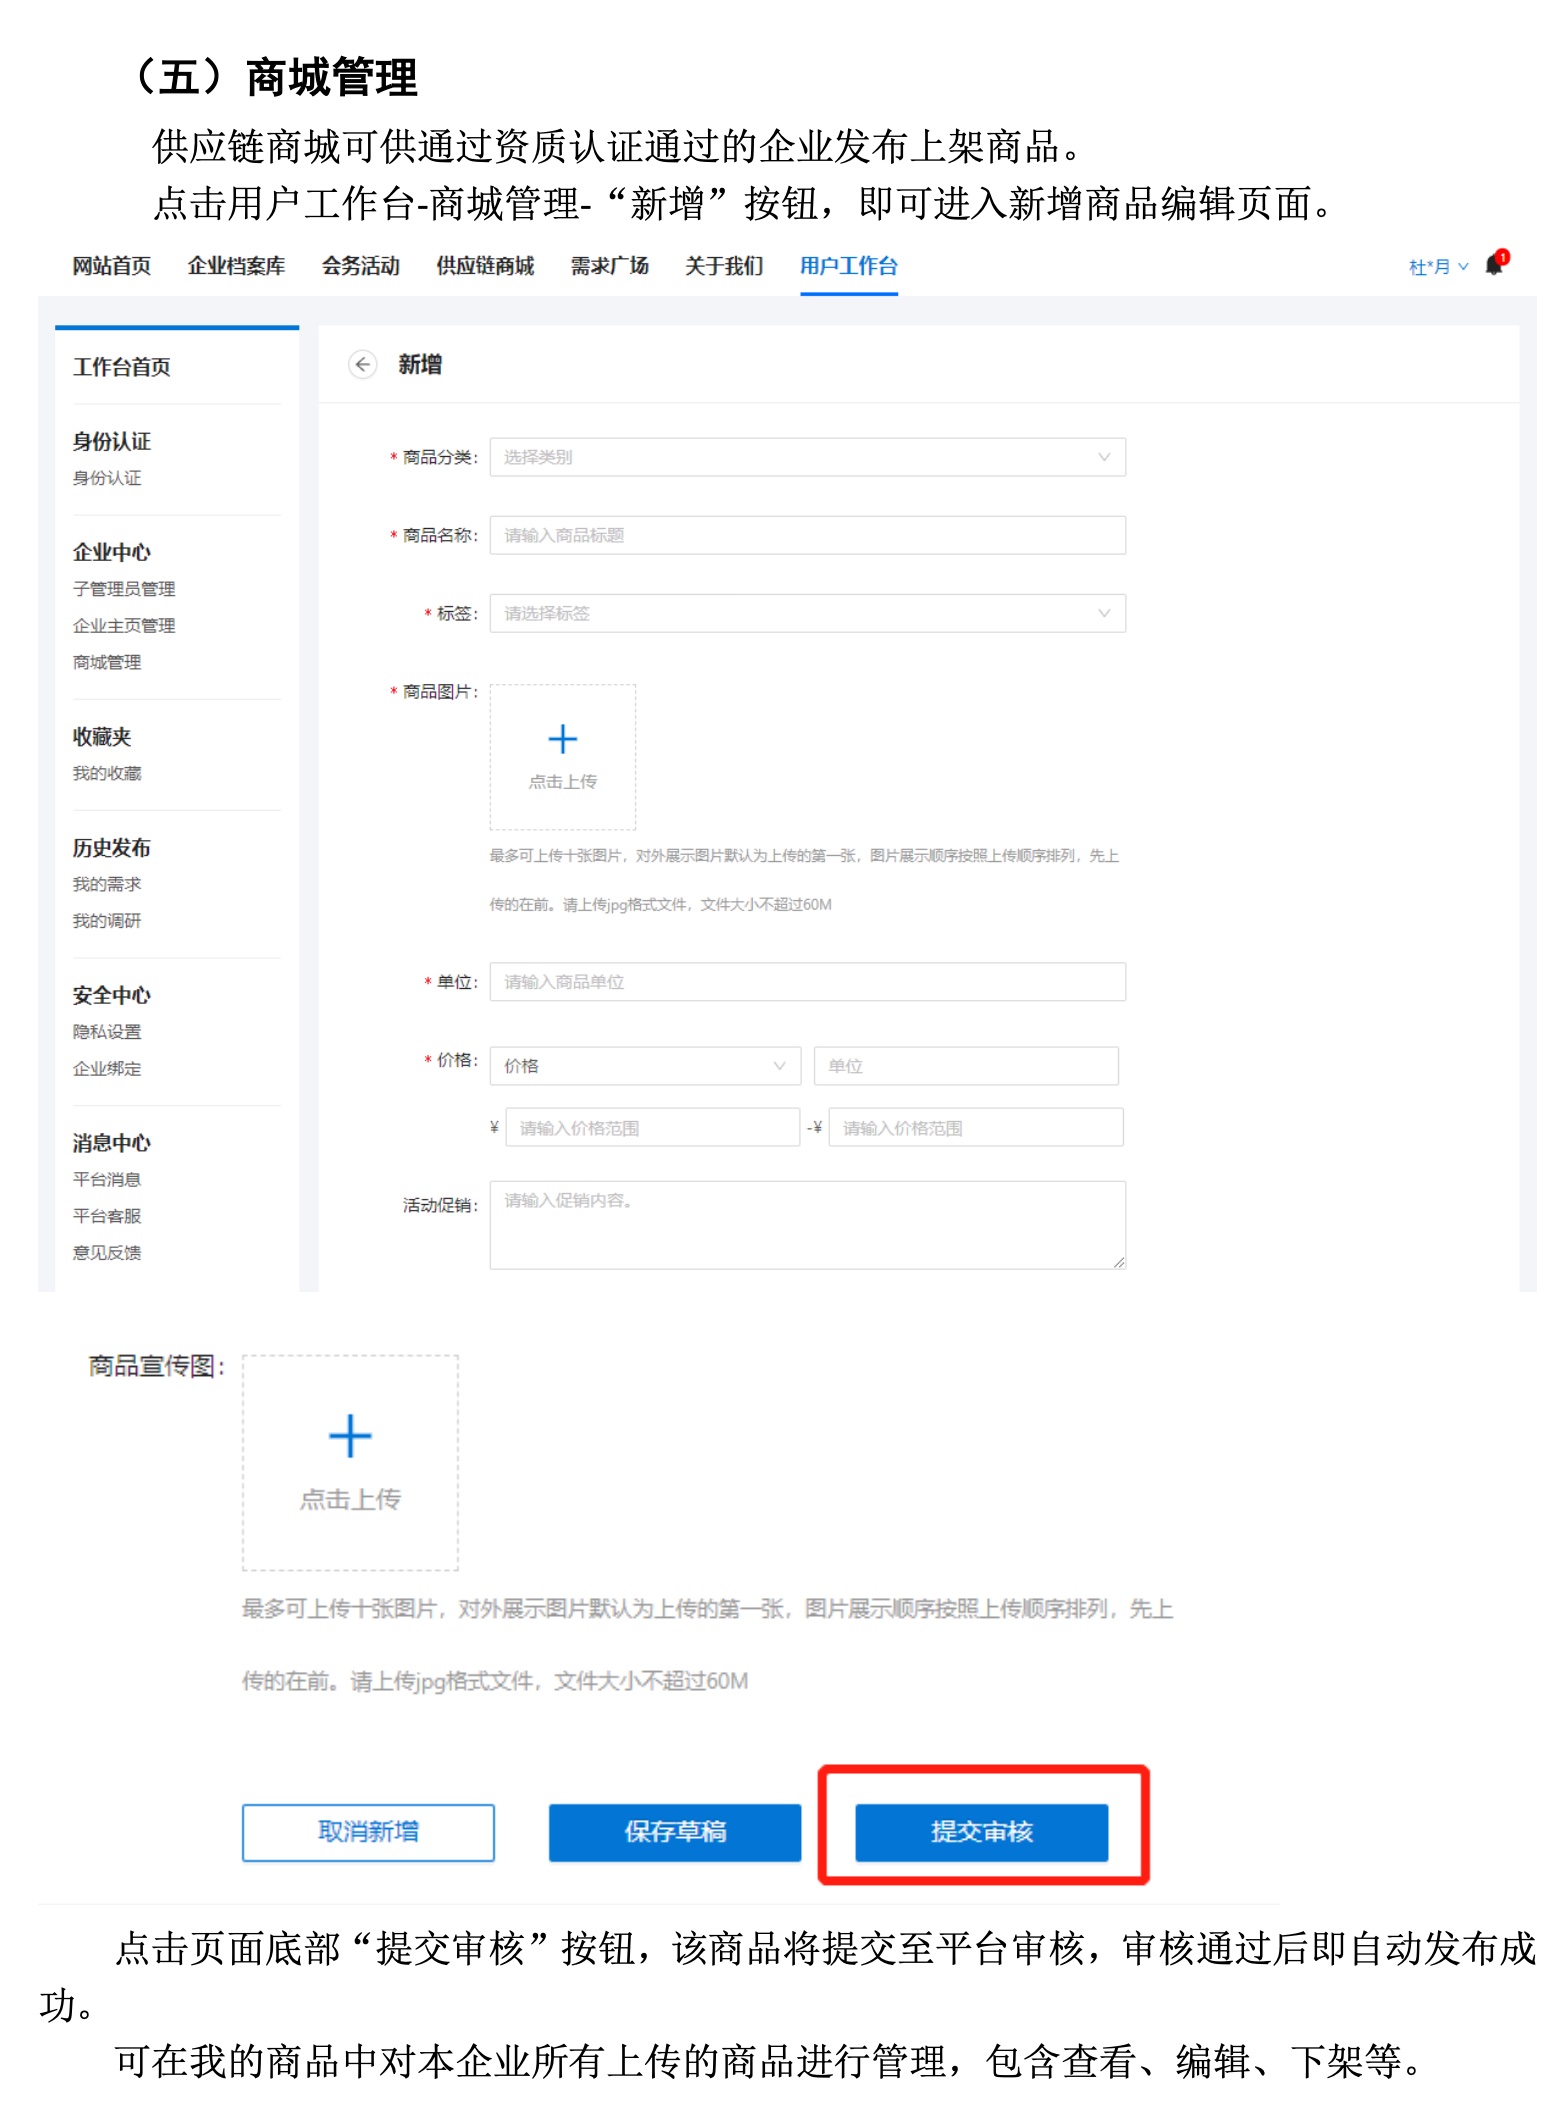This screenshot has height=2104, width=1566.
Task: Open 供应链商城 navigation item
Action: click(485, 266)
